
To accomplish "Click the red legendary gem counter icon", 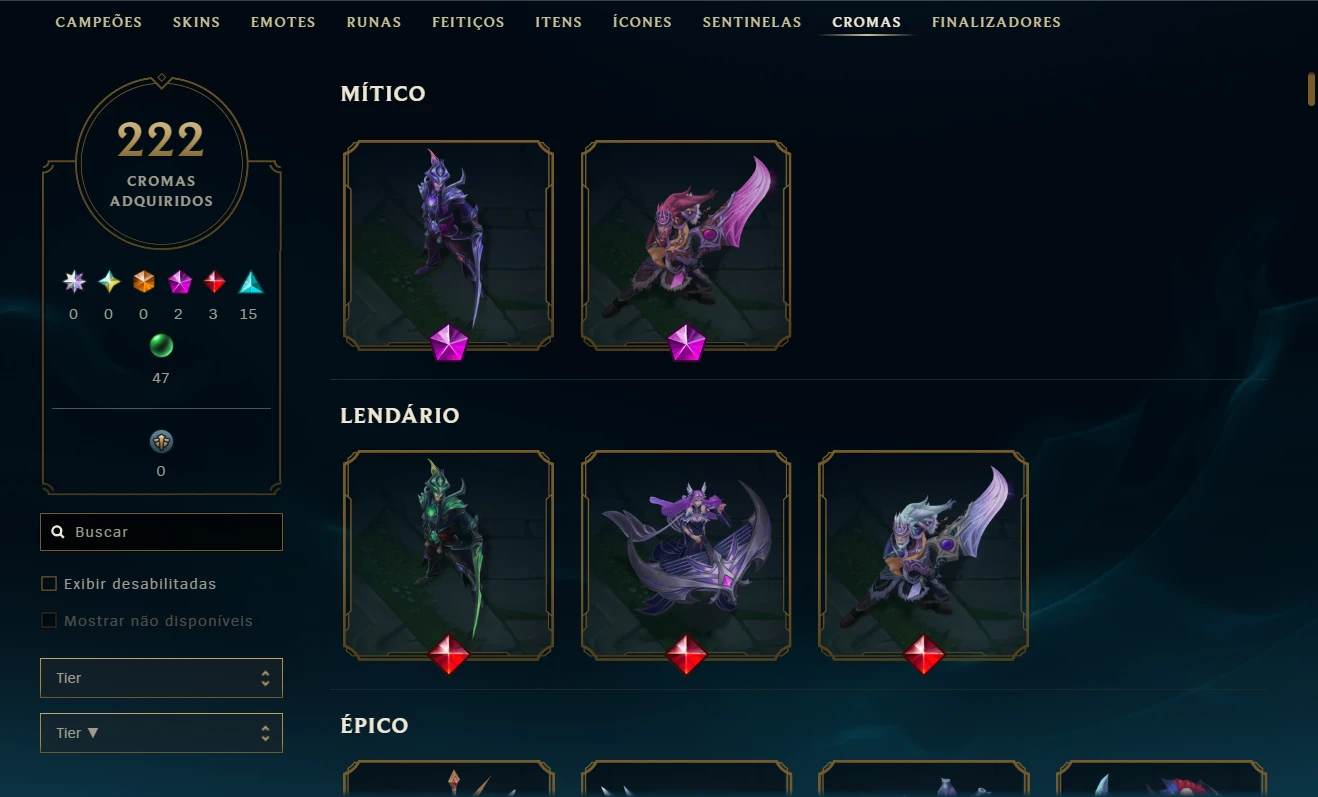I will pos(214,283).
